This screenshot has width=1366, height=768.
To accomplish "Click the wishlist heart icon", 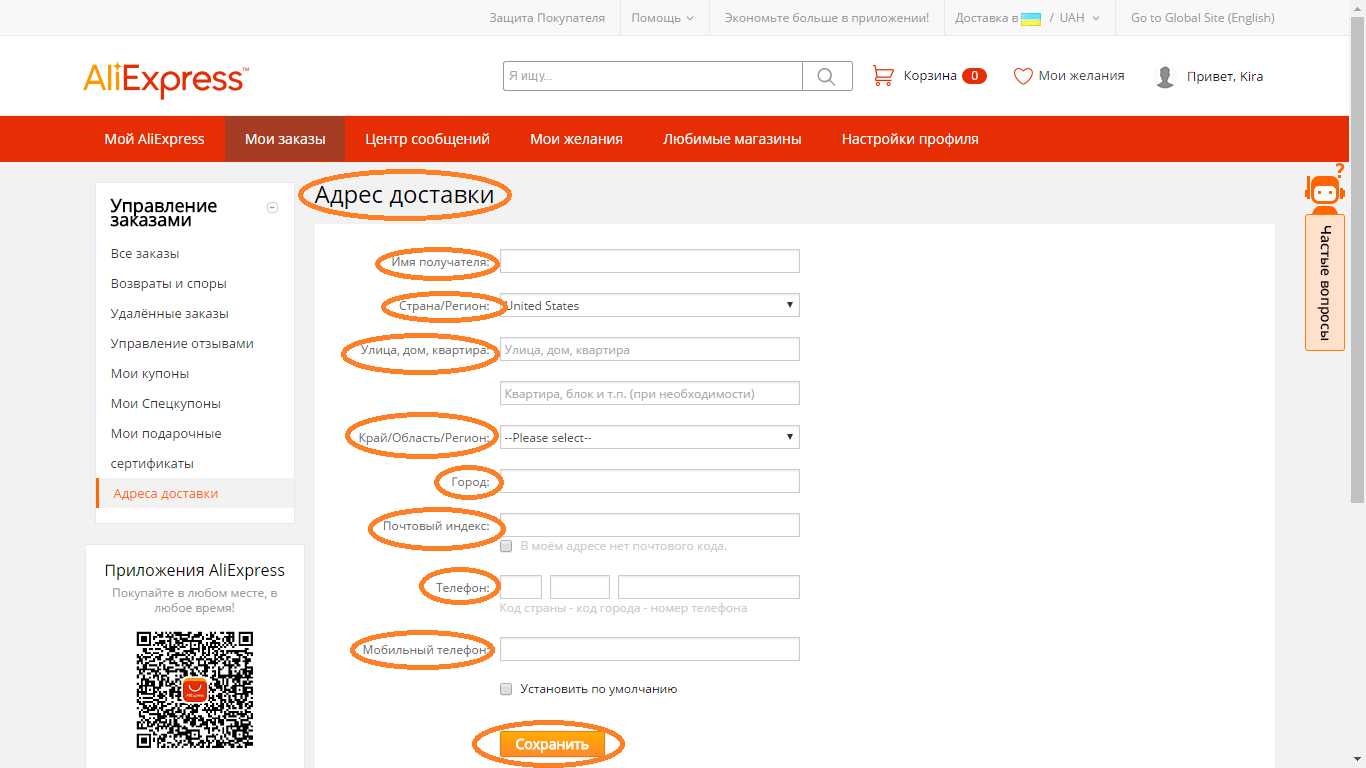I will point(1023,76).
